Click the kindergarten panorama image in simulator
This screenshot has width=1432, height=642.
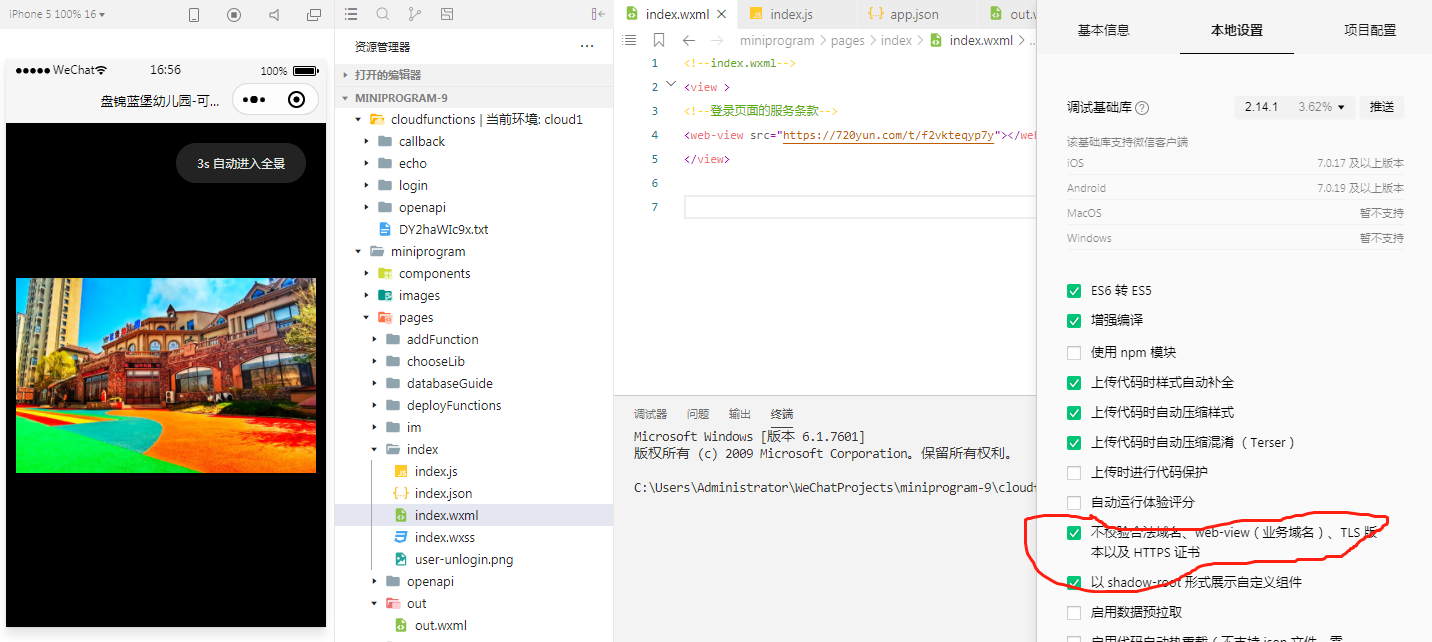coord(166,375)
